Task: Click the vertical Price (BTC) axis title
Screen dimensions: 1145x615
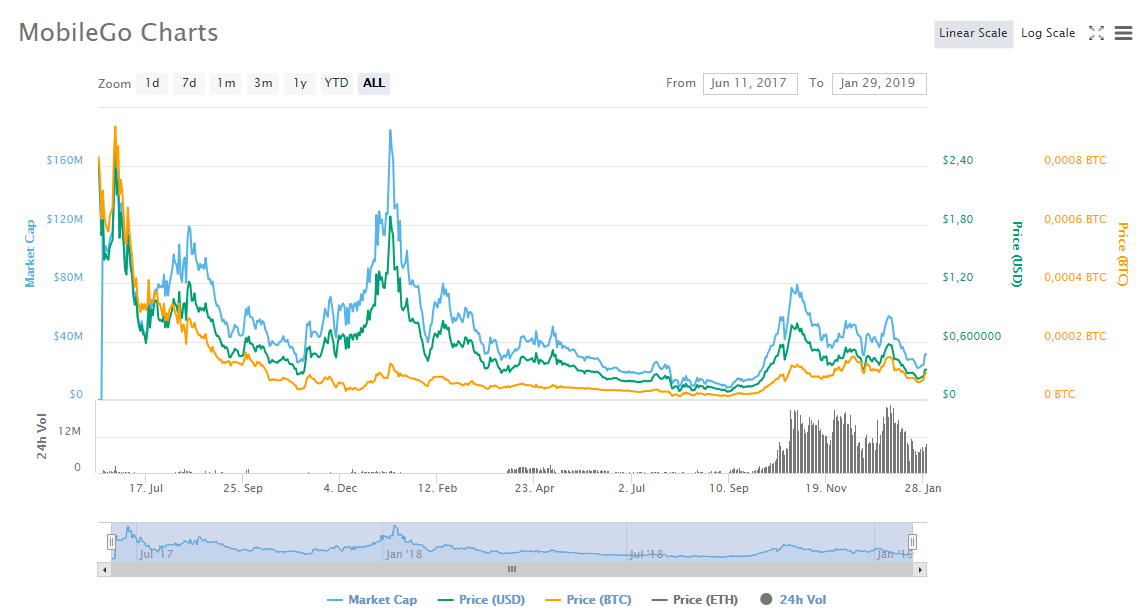Action: point(1122,253)
